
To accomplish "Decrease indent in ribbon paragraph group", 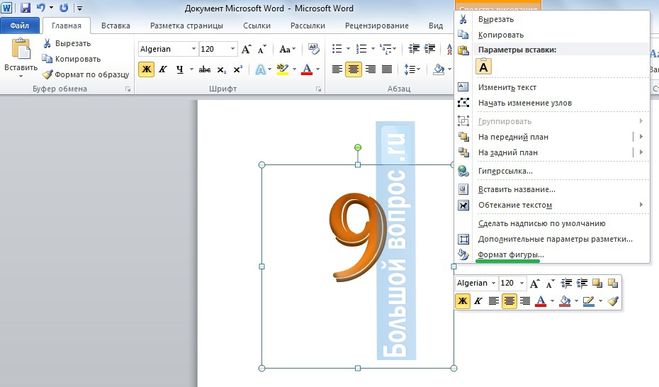I will (x=414, y=49).
